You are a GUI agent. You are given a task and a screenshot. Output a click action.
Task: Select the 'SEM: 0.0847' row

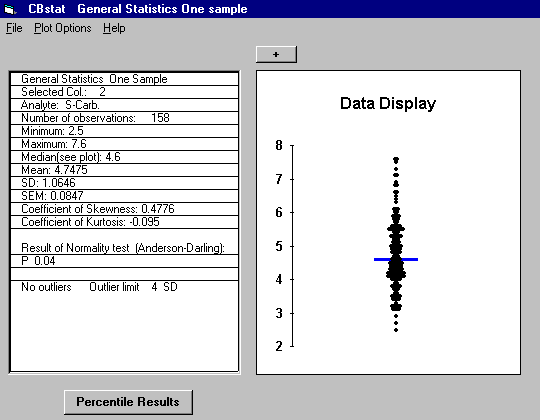coord(124,196)
